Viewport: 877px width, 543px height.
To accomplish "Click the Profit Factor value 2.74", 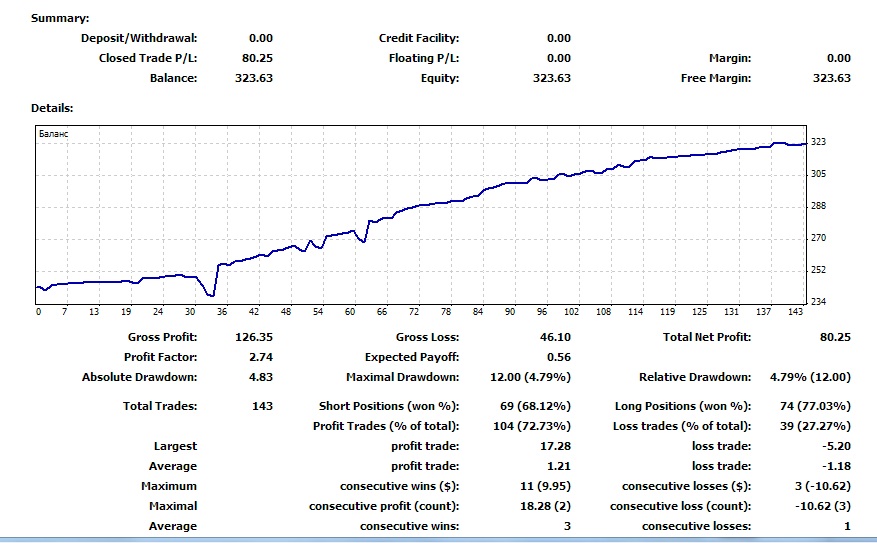I will pos(261,357).
